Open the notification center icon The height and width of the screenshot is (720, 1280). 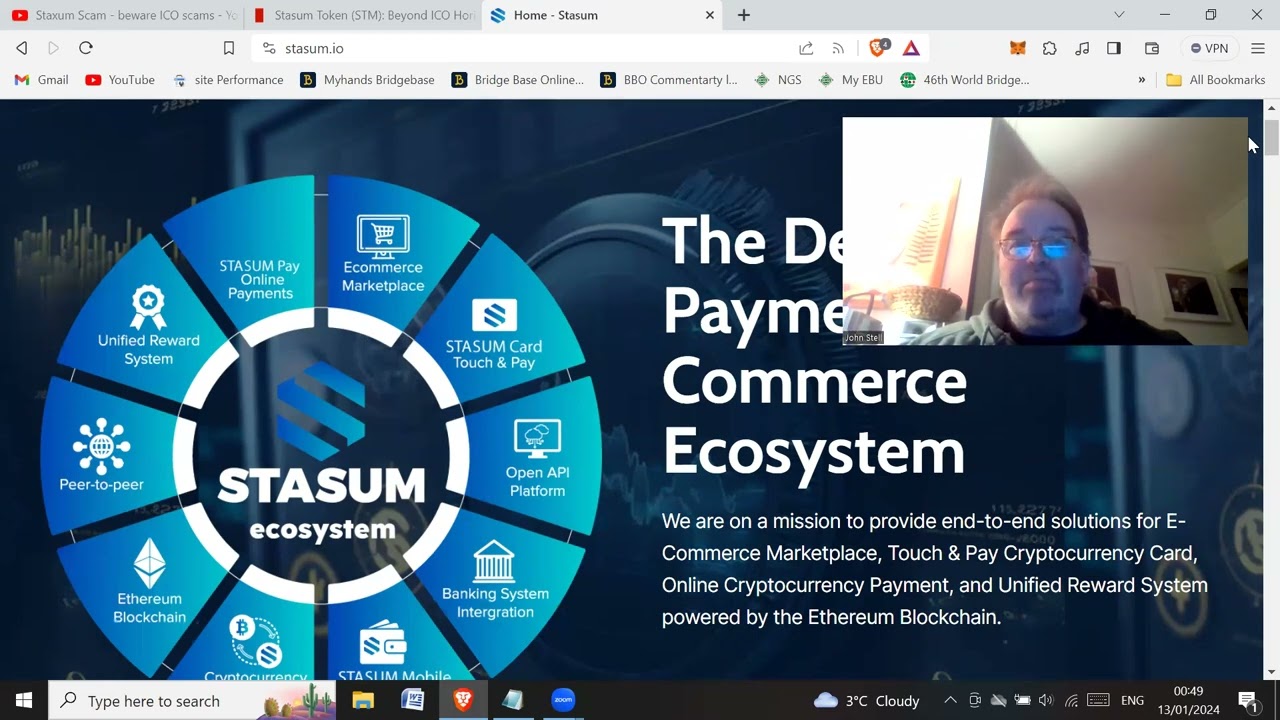(1248, 700)
